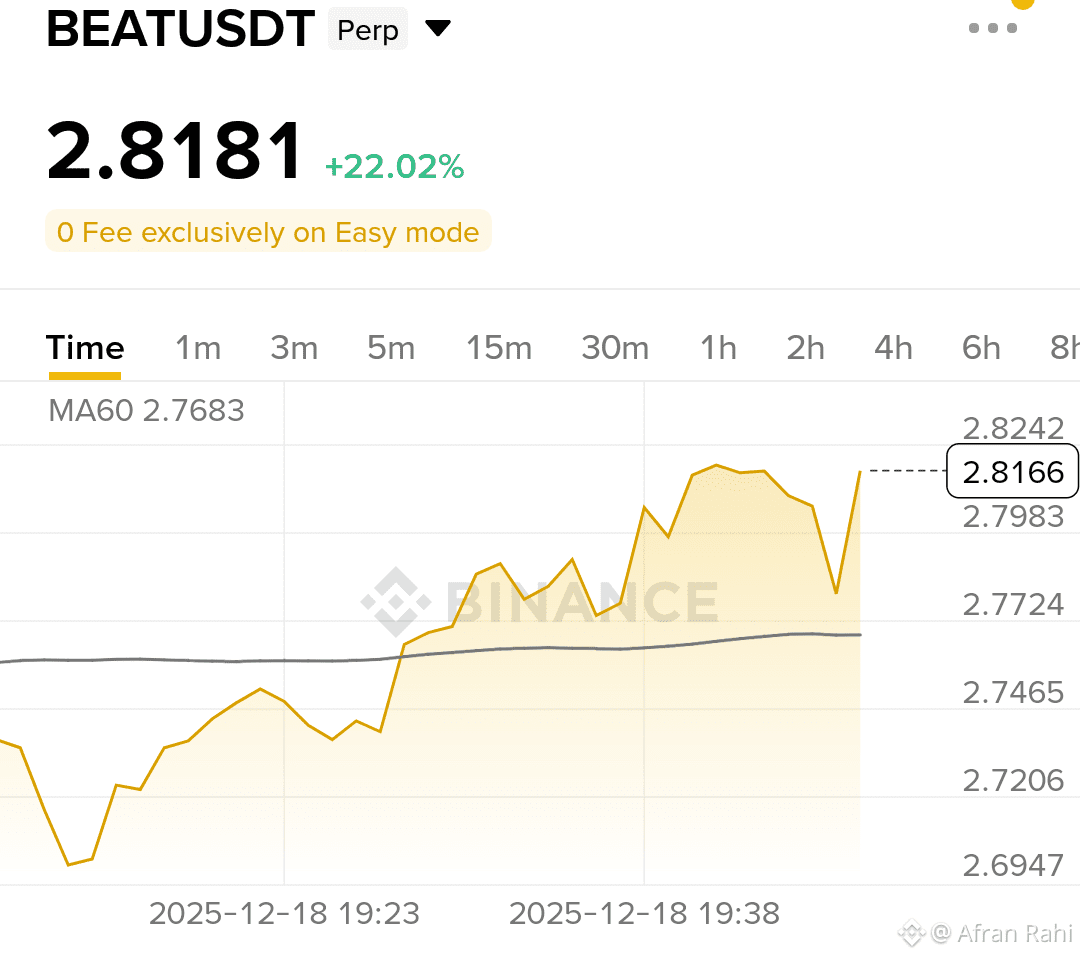Tap the Binance logo watermark on chart
1080x958 pixels.
tap(540, 603)
